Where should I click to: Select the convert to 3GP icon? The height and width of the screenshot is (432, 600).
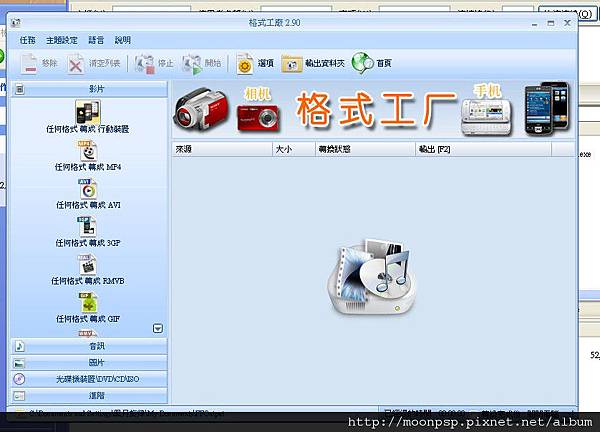click(x=87, y=227)
